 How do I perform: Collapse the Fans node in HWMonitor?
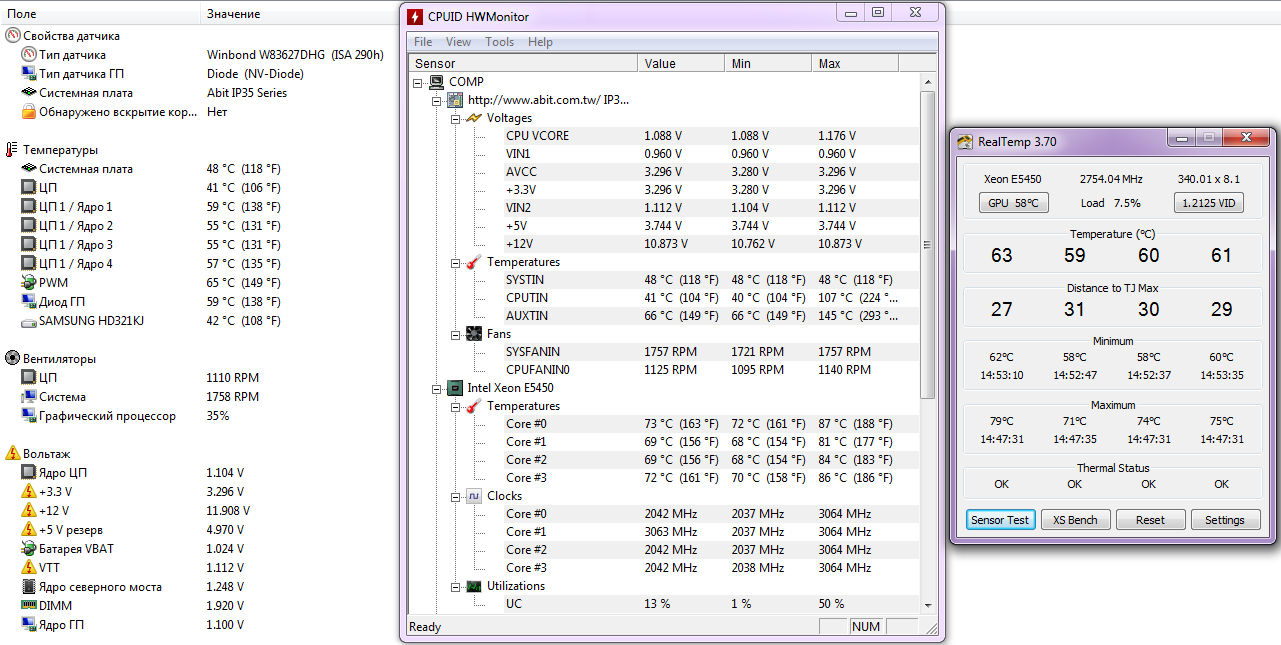tap(453, 334)
